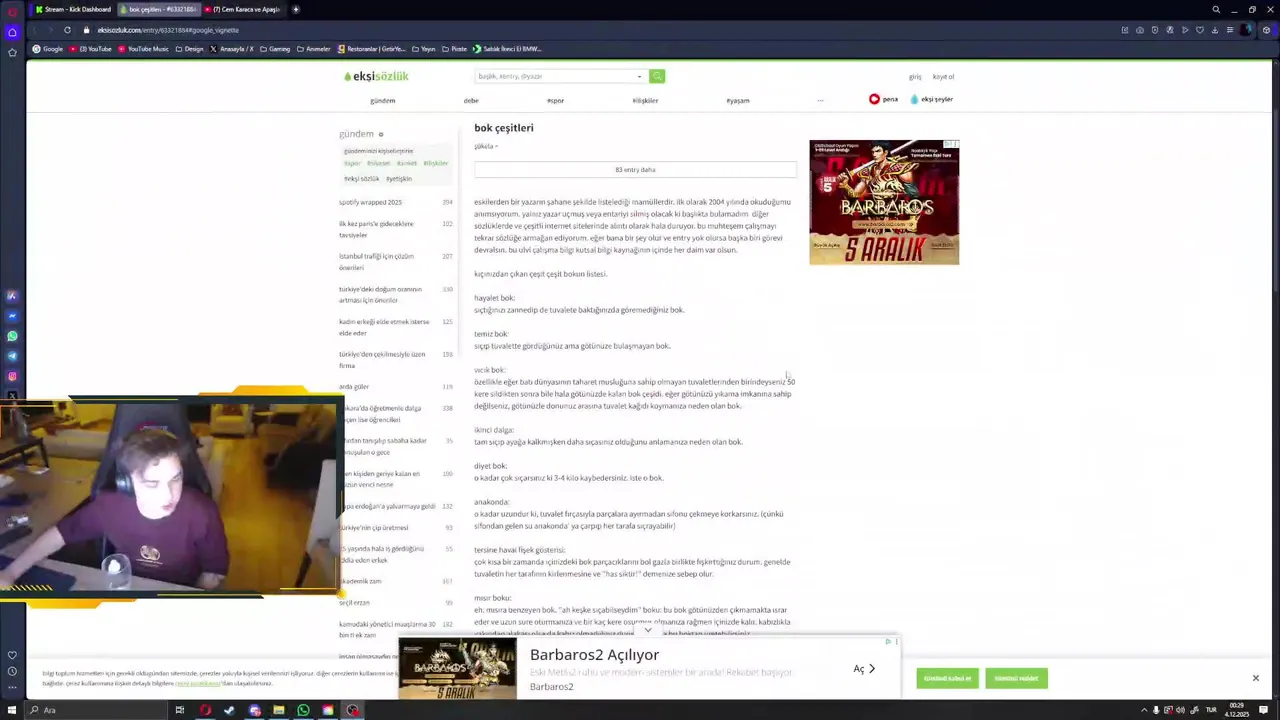Select the #spor channel menu item
Screen dimensions: 1280x720
coord(555,100)
